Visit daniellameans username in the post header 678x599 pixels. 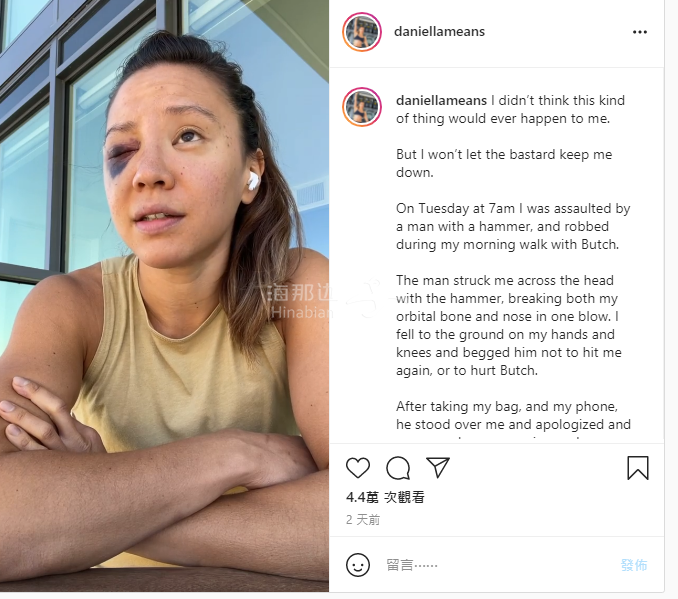[x=439, y=32]
